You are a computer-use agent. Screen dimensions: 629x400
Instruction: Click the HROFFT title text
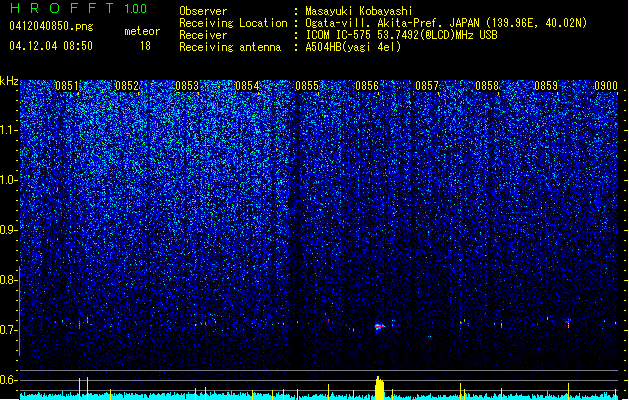point(62,8)
